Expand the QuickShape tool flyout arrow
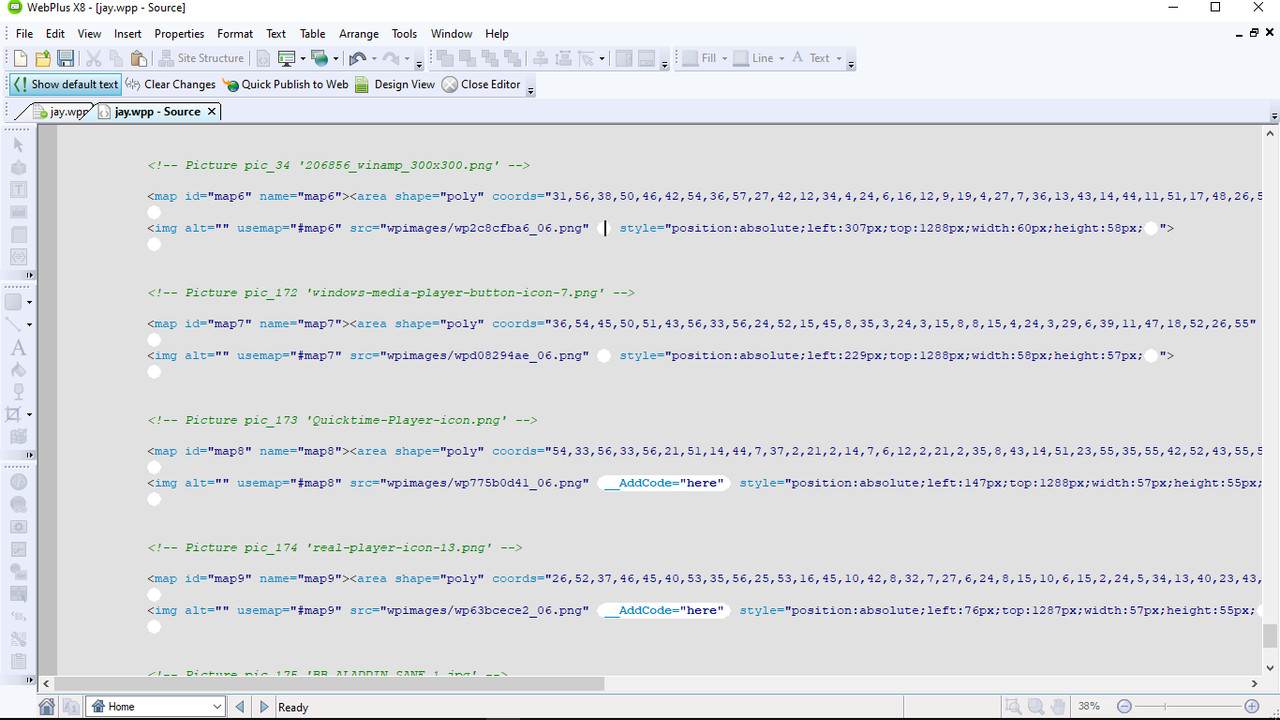1280x720 pixels. point(30,303)
